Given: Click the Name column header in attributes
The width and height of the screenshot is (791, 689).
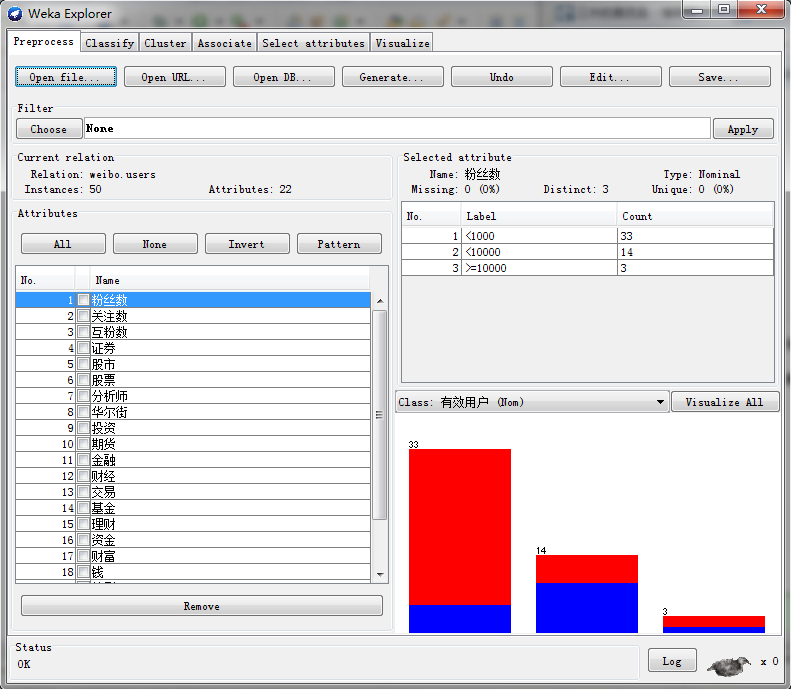Looking at the screenshot, I should 230,280.
